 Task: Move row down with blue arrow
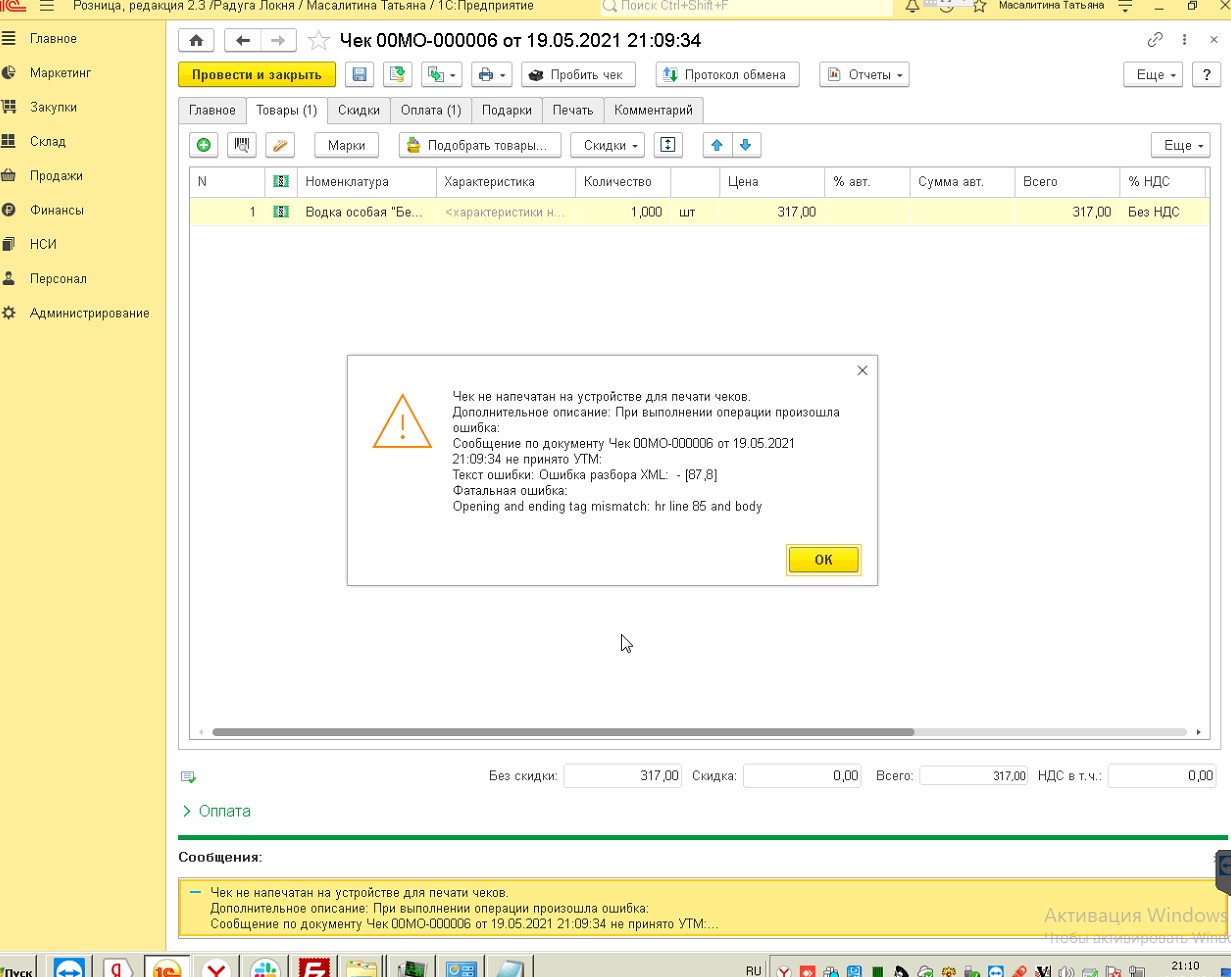[x=745, y=145]
